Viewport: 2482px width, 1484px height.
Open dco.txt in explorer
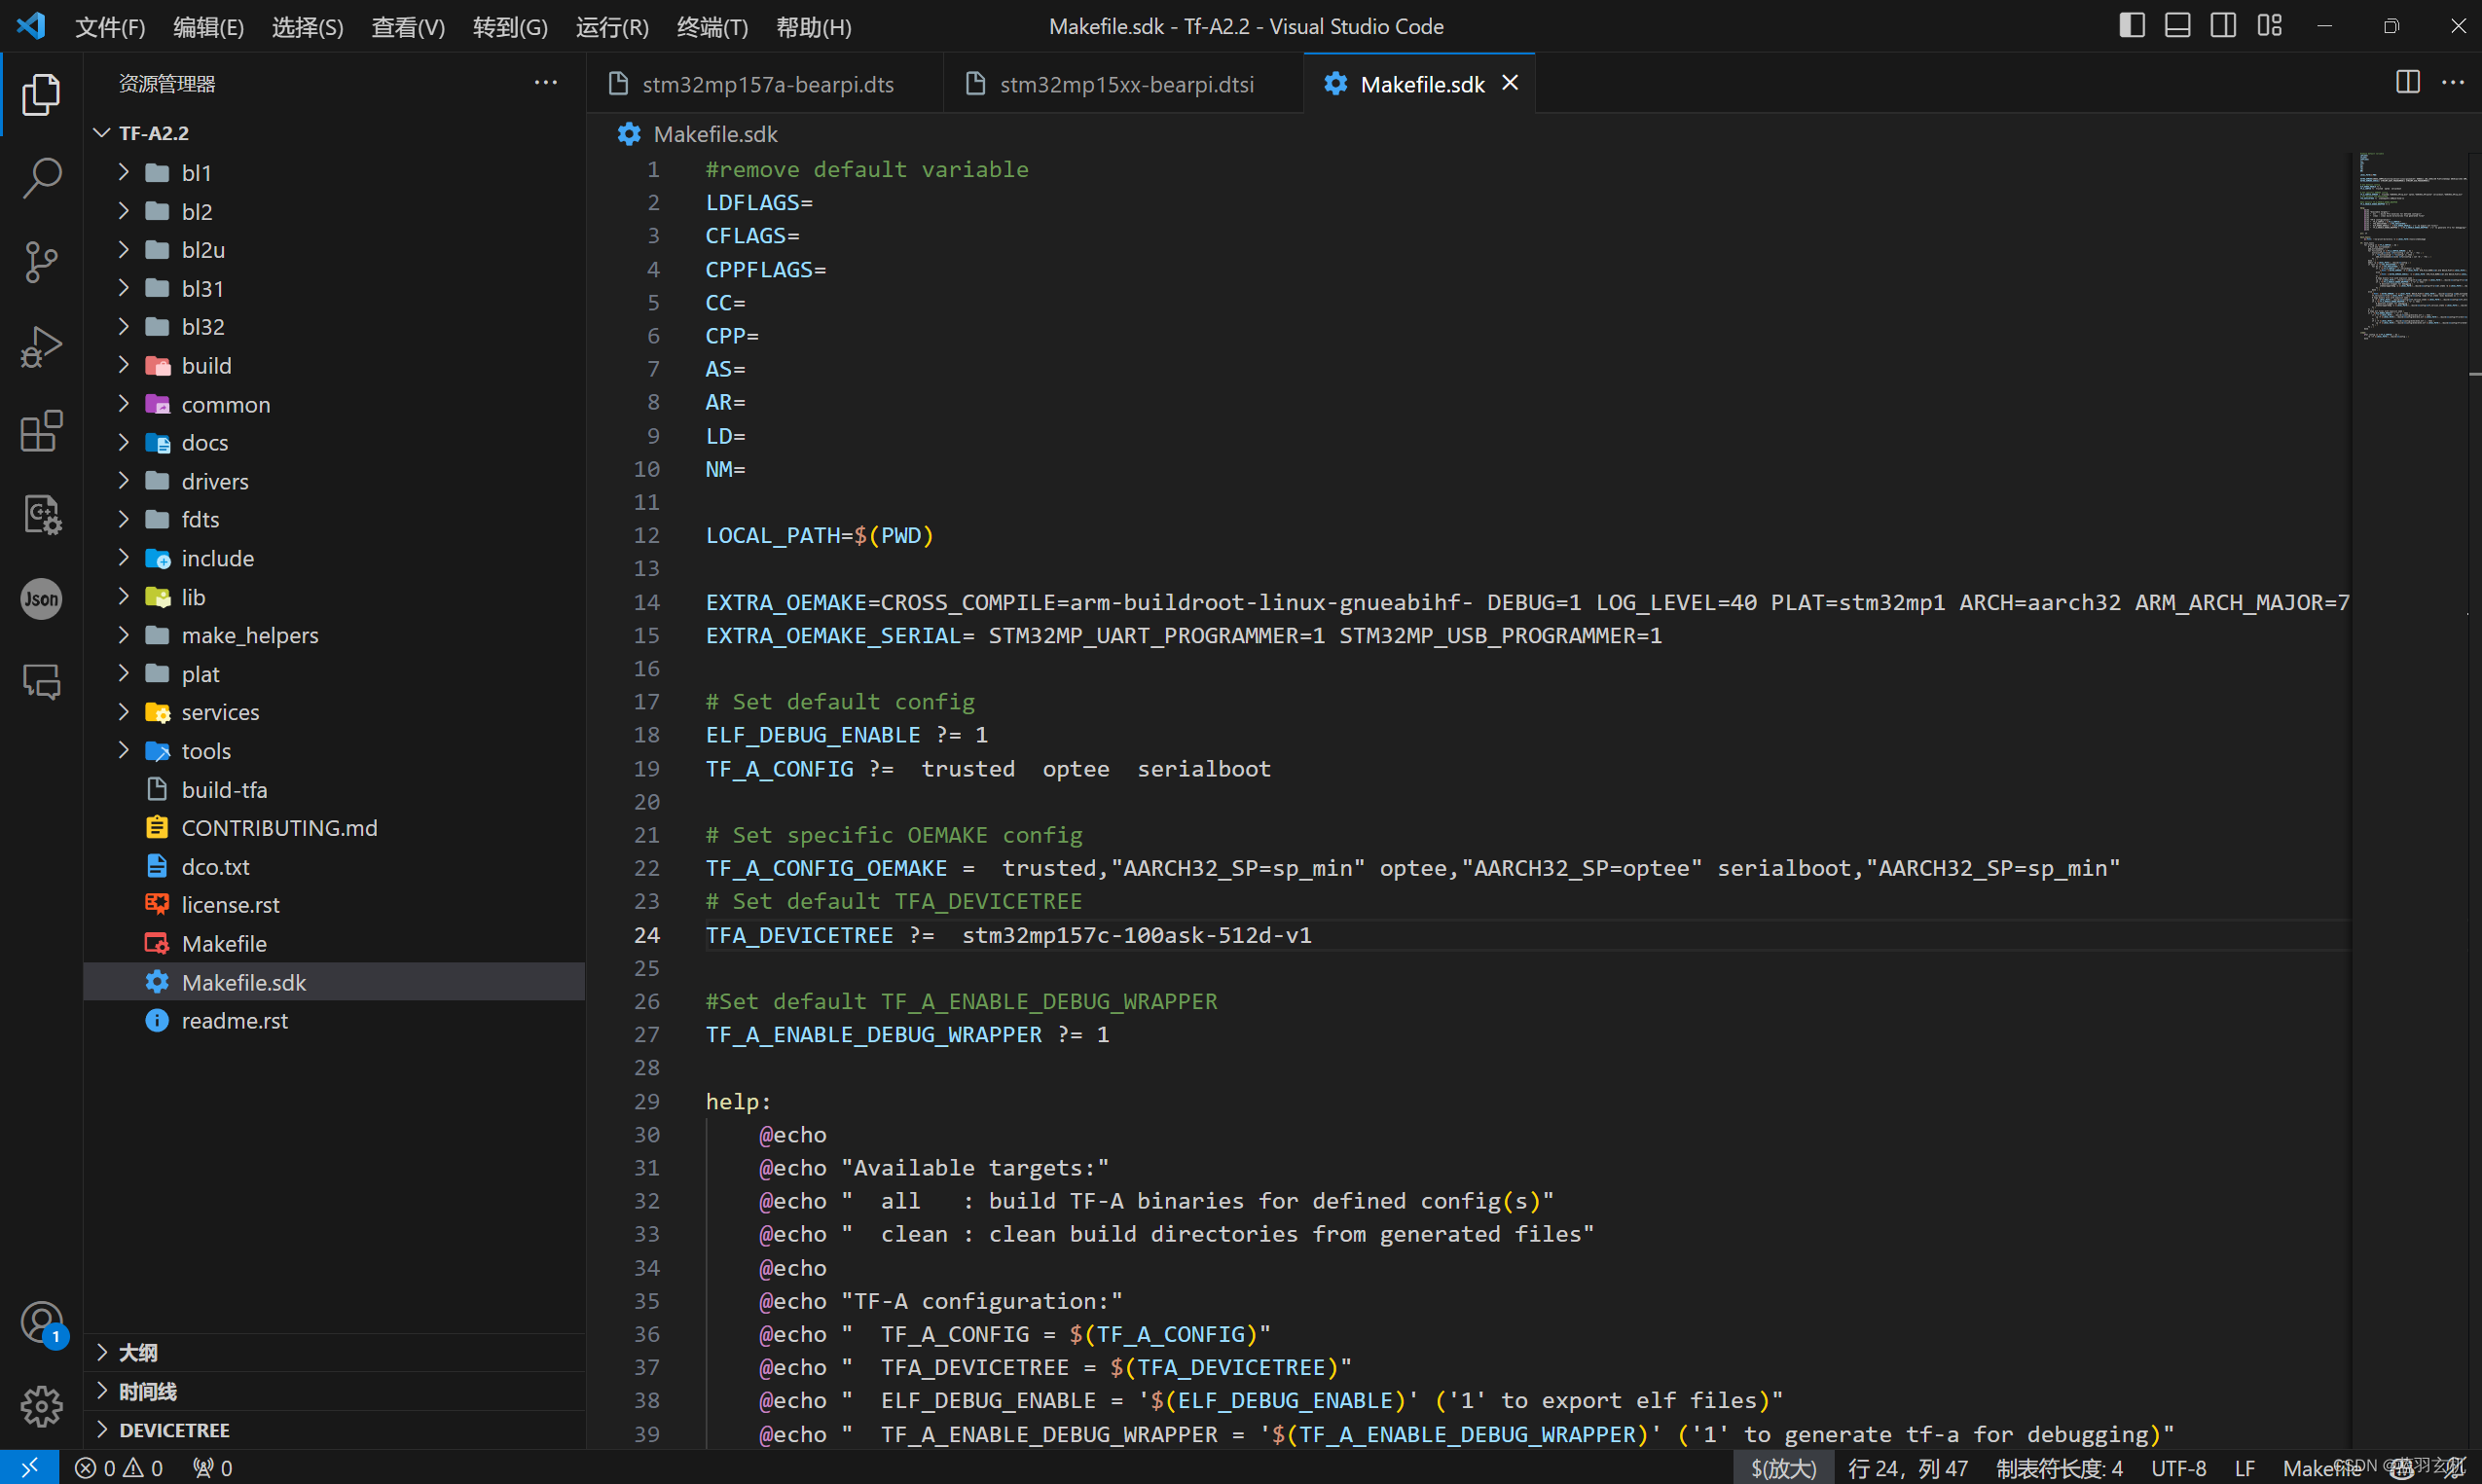(x=334, y=867)
